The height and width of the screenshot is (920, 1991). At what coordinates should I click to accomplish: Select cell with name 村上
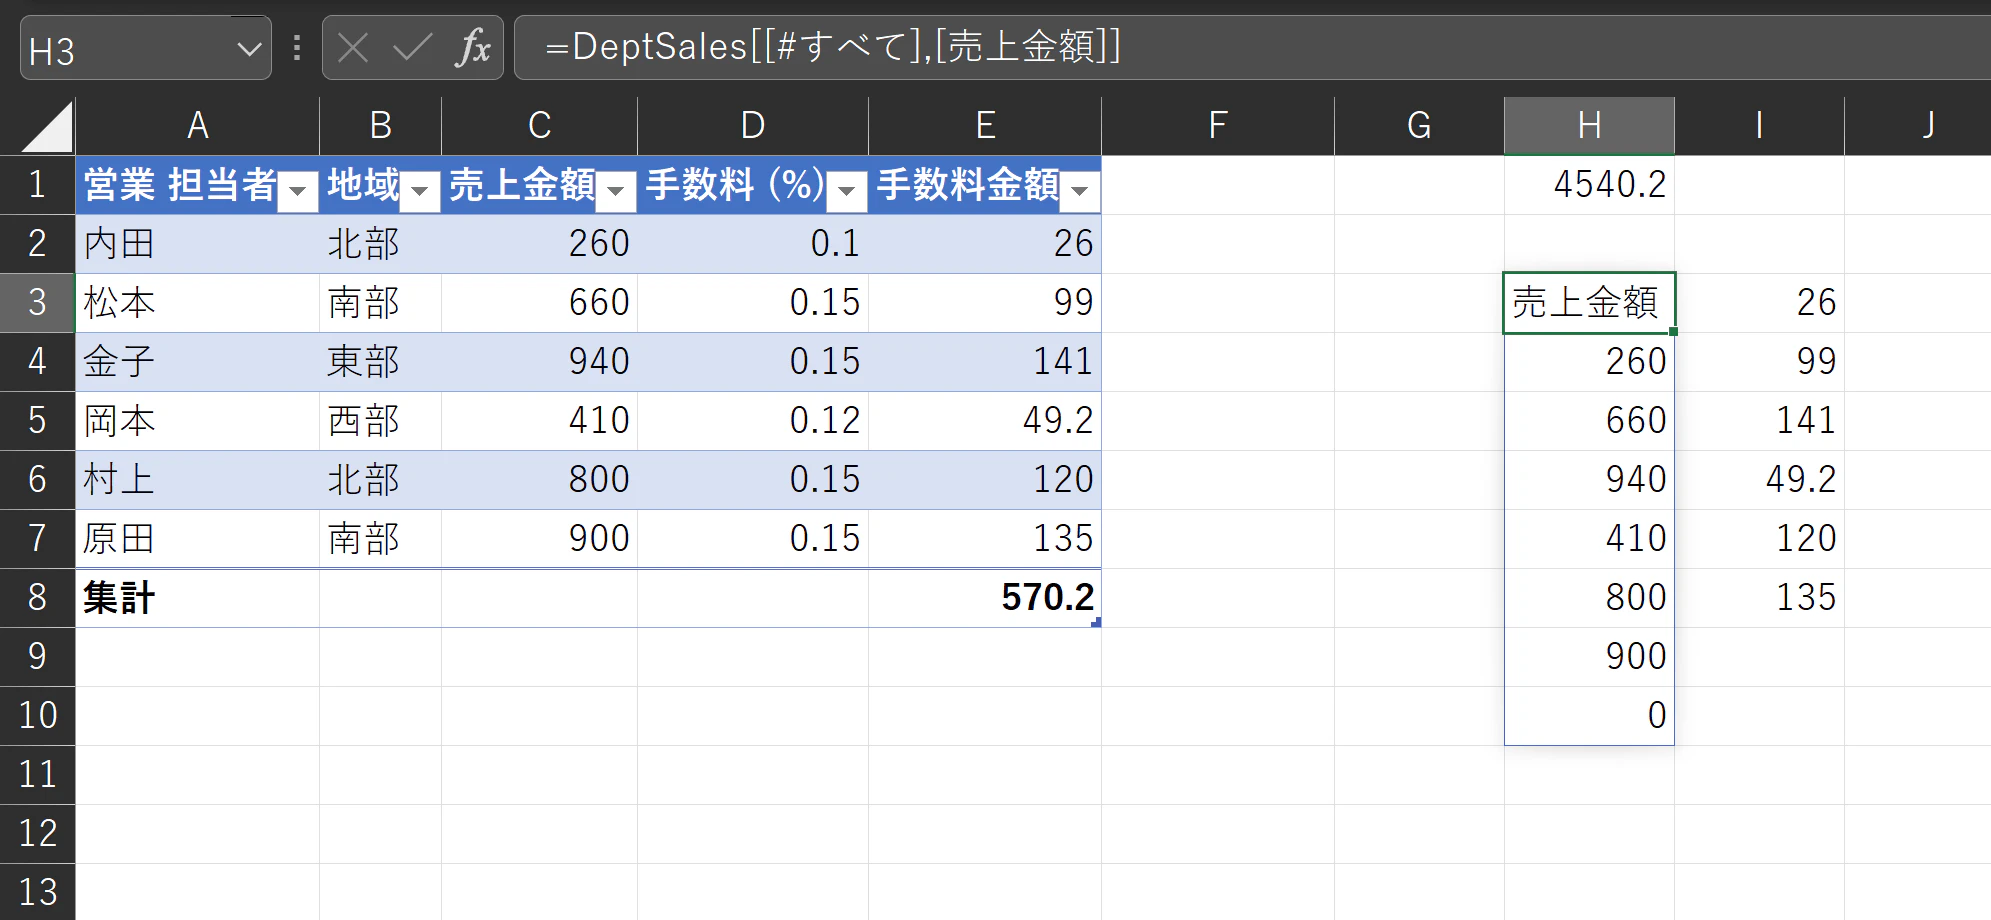click(x=198, y=480)
